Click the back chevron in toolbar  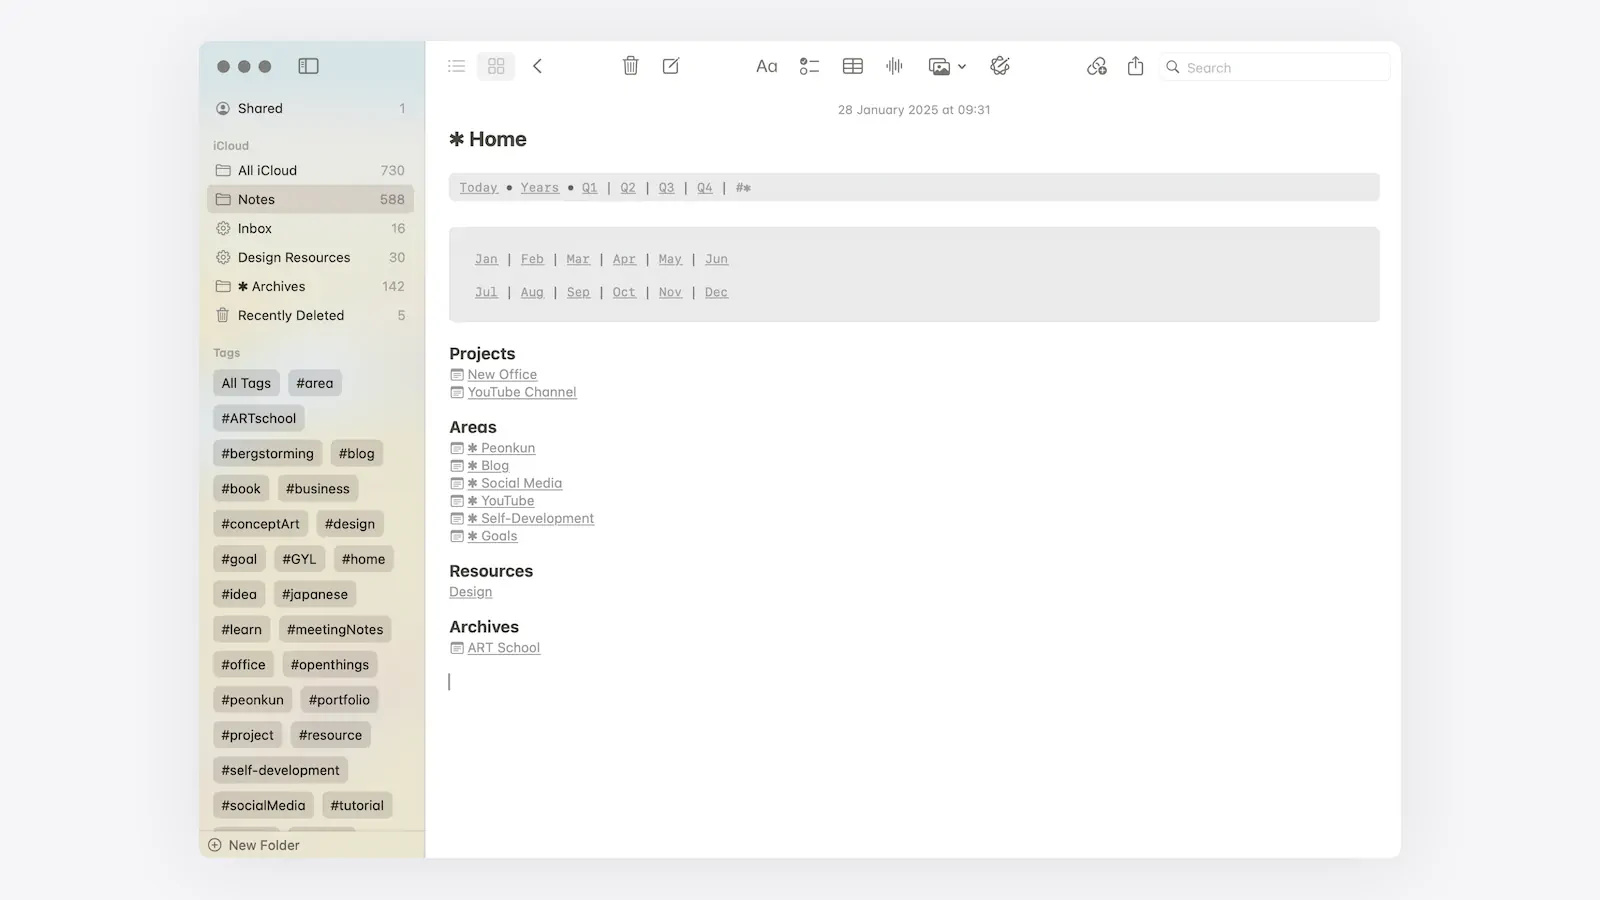coord(537,66)
